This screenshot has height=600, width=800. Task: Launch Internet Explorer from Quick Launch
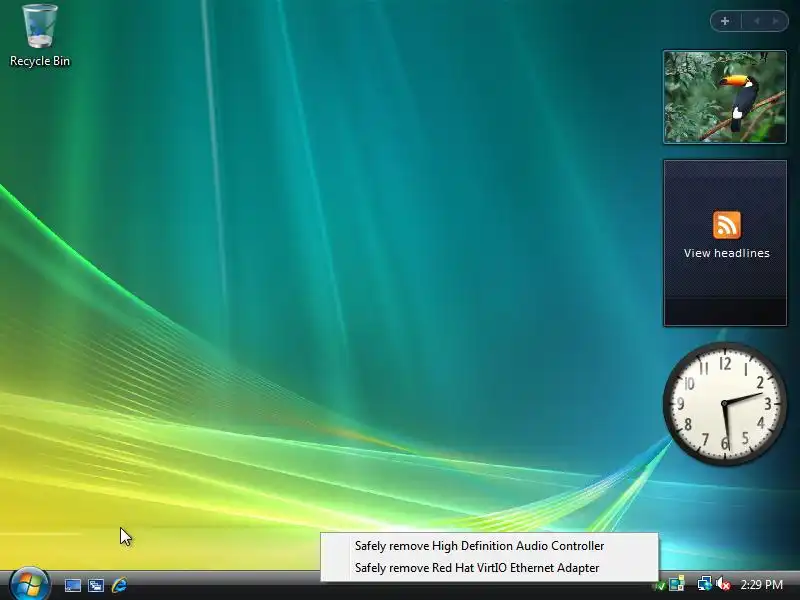(x=119, y=585)
